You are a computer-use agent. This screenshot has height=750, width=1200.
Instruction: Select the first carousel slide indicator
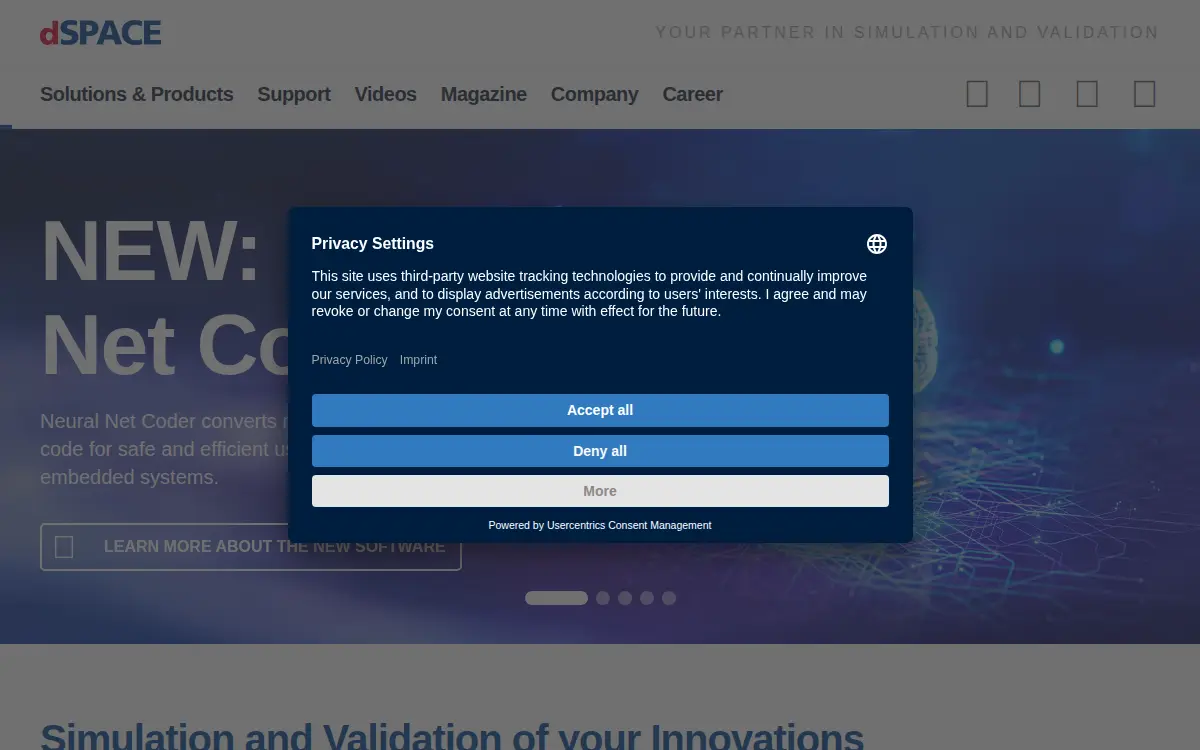point(557,598)
